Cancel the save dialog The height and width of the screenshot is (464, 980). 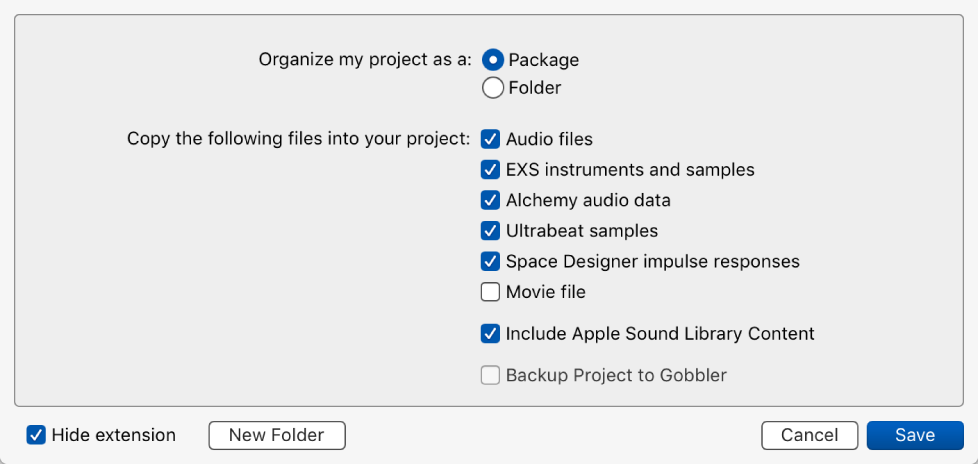click(809, 435)
